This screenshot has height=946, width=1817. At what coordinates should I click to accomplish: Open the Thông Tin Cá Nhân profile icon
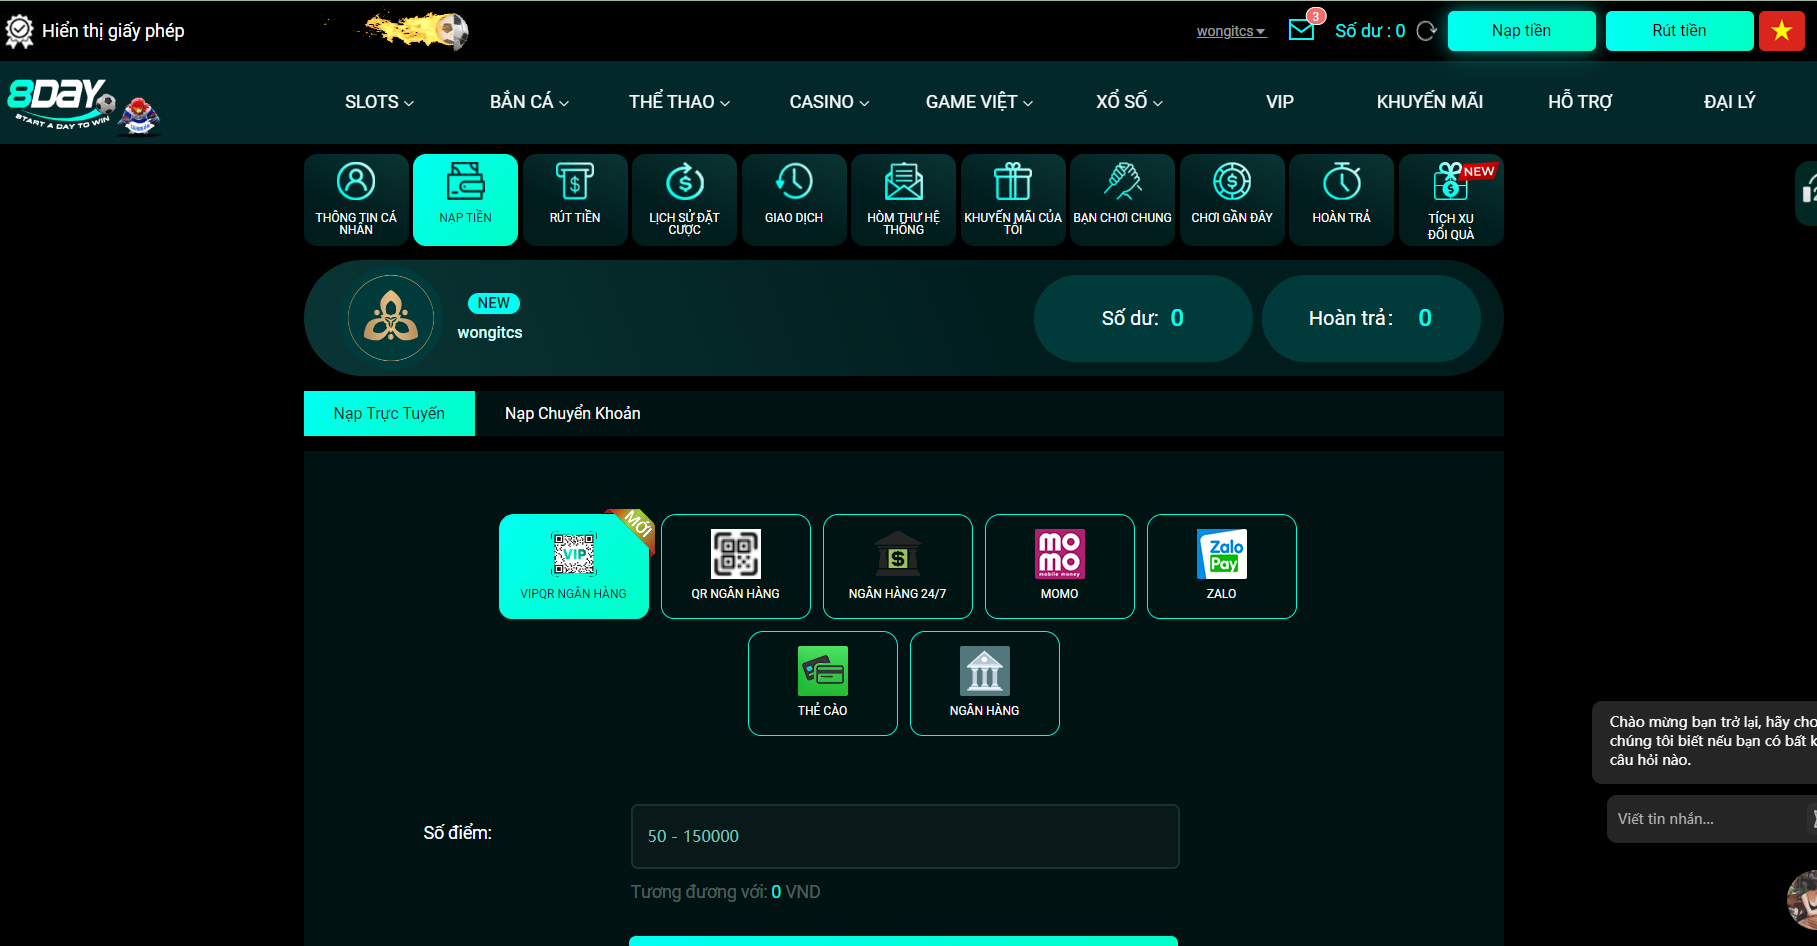[356, 199]
